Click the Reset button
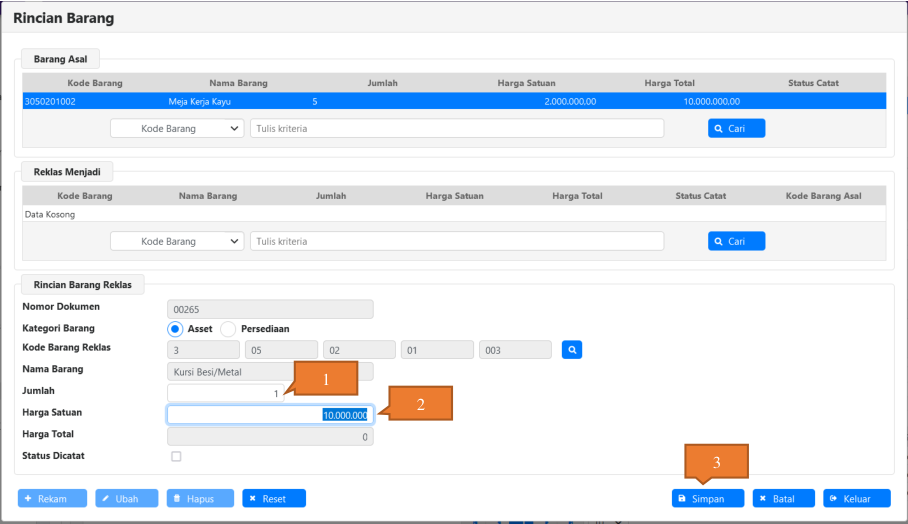The width and height of the screenshot is (908, 524). coord(273,498)
